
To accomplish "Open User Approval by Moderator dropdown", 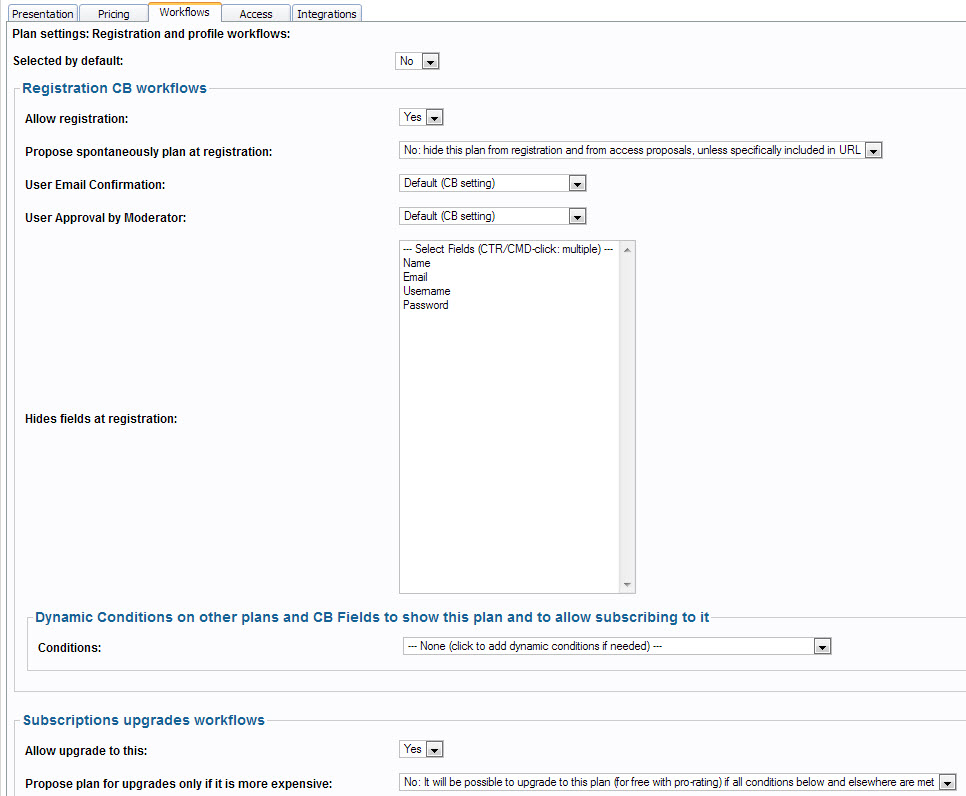I will click(492, 217).
